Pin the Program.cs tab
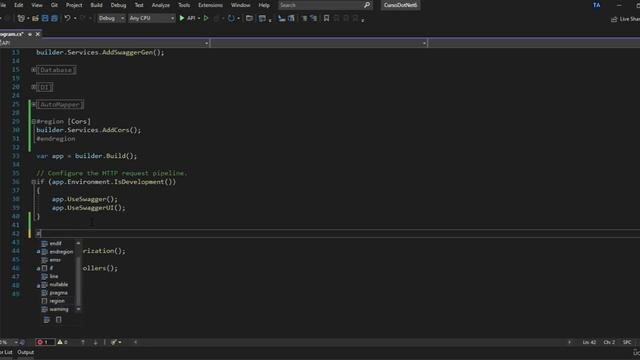The width and height of the screenshot is (640, 360). tap(30, 34)
